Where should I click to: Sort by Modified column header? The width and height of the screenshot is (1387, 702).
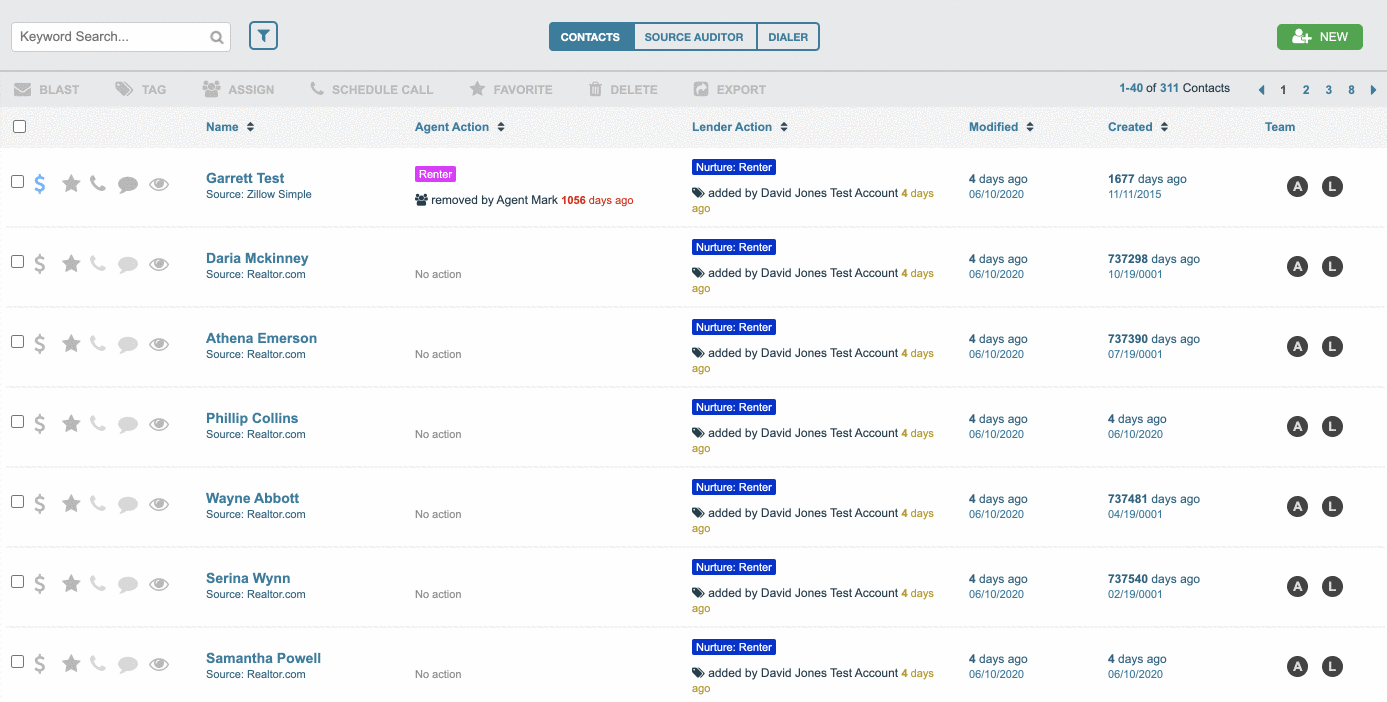[x=1000, y=127]
